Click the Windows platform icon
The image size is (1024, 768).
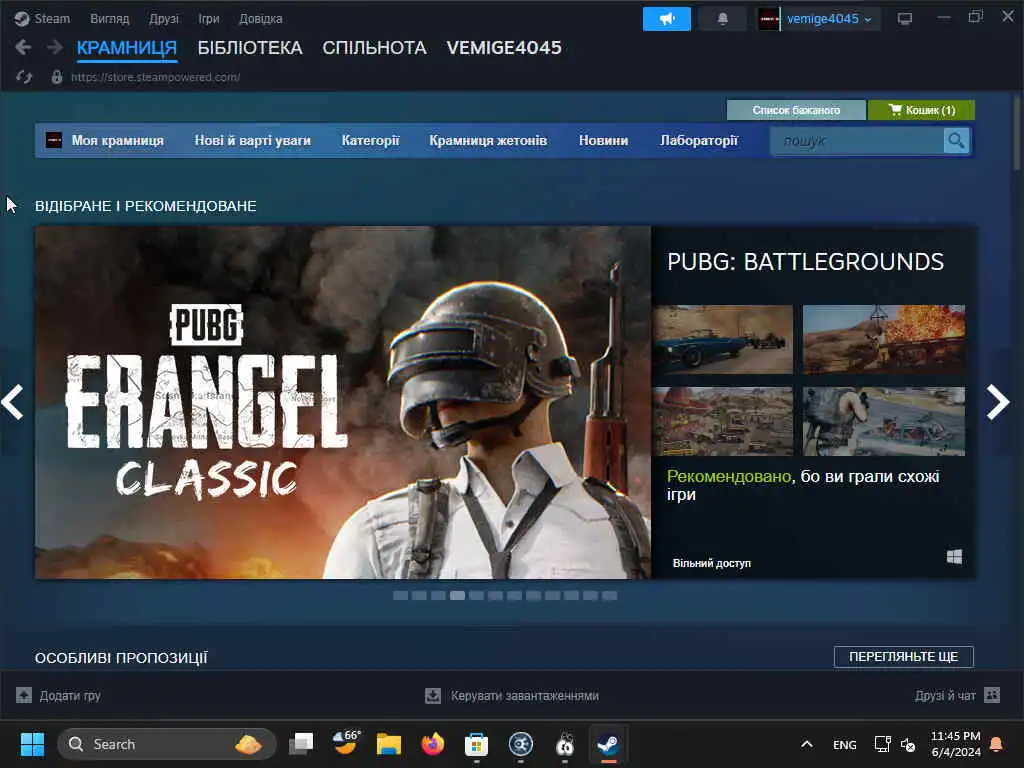click(954, 557)
